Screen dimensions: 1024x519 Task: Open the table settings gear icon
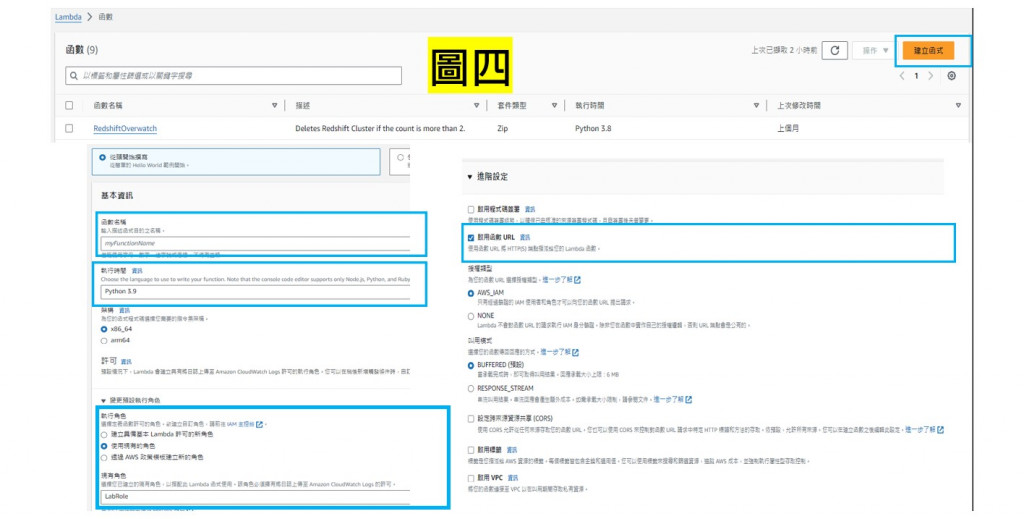click(x=952, y=76)
